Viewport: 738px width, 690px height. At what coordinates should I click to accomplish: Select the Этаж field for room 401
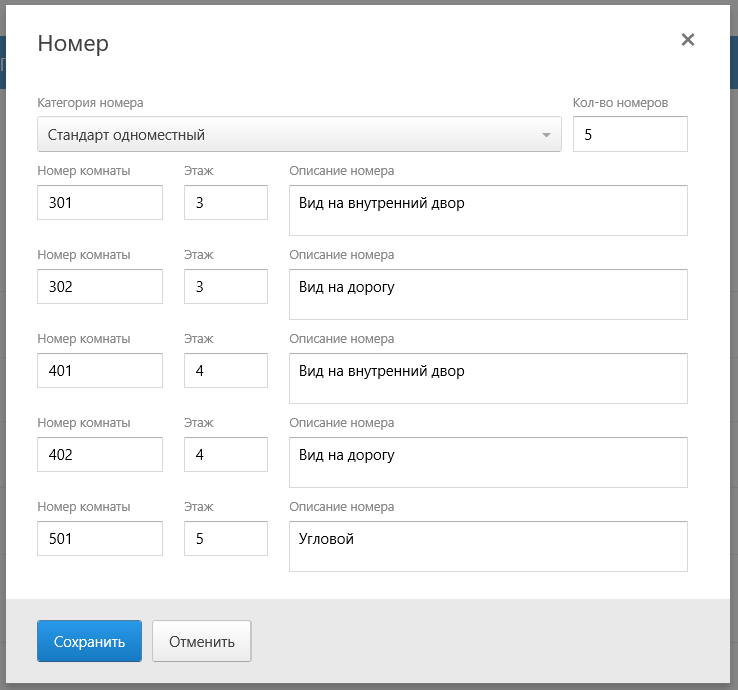point(226,371)
